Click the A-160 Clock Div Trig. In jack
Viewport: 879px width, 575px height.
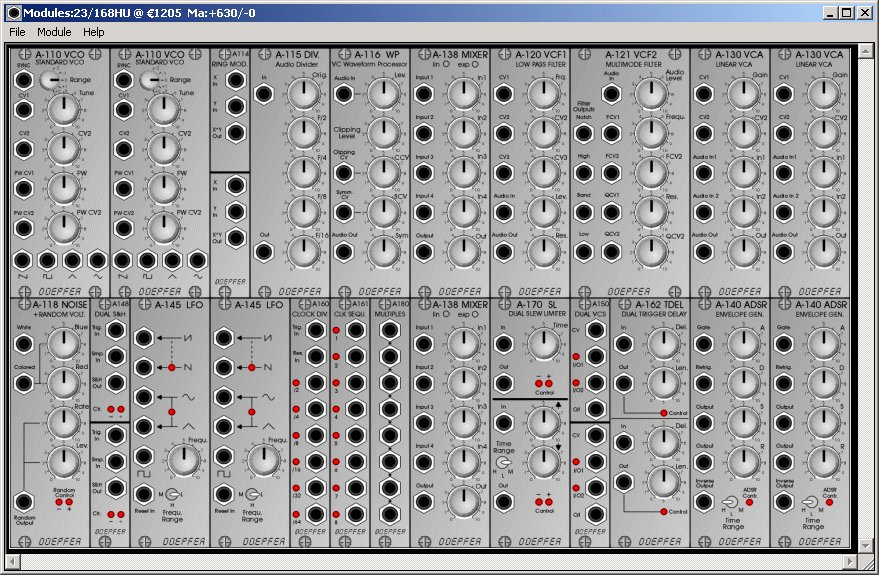316,330
